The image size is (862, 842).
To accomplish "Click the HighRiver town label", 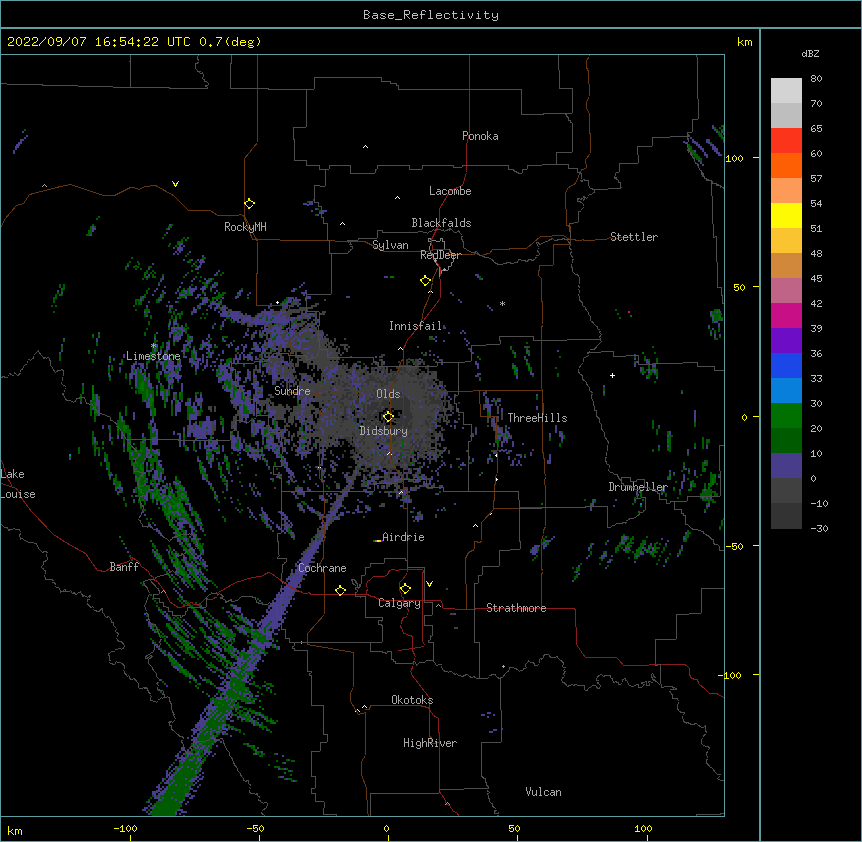I will coord(430,743).
